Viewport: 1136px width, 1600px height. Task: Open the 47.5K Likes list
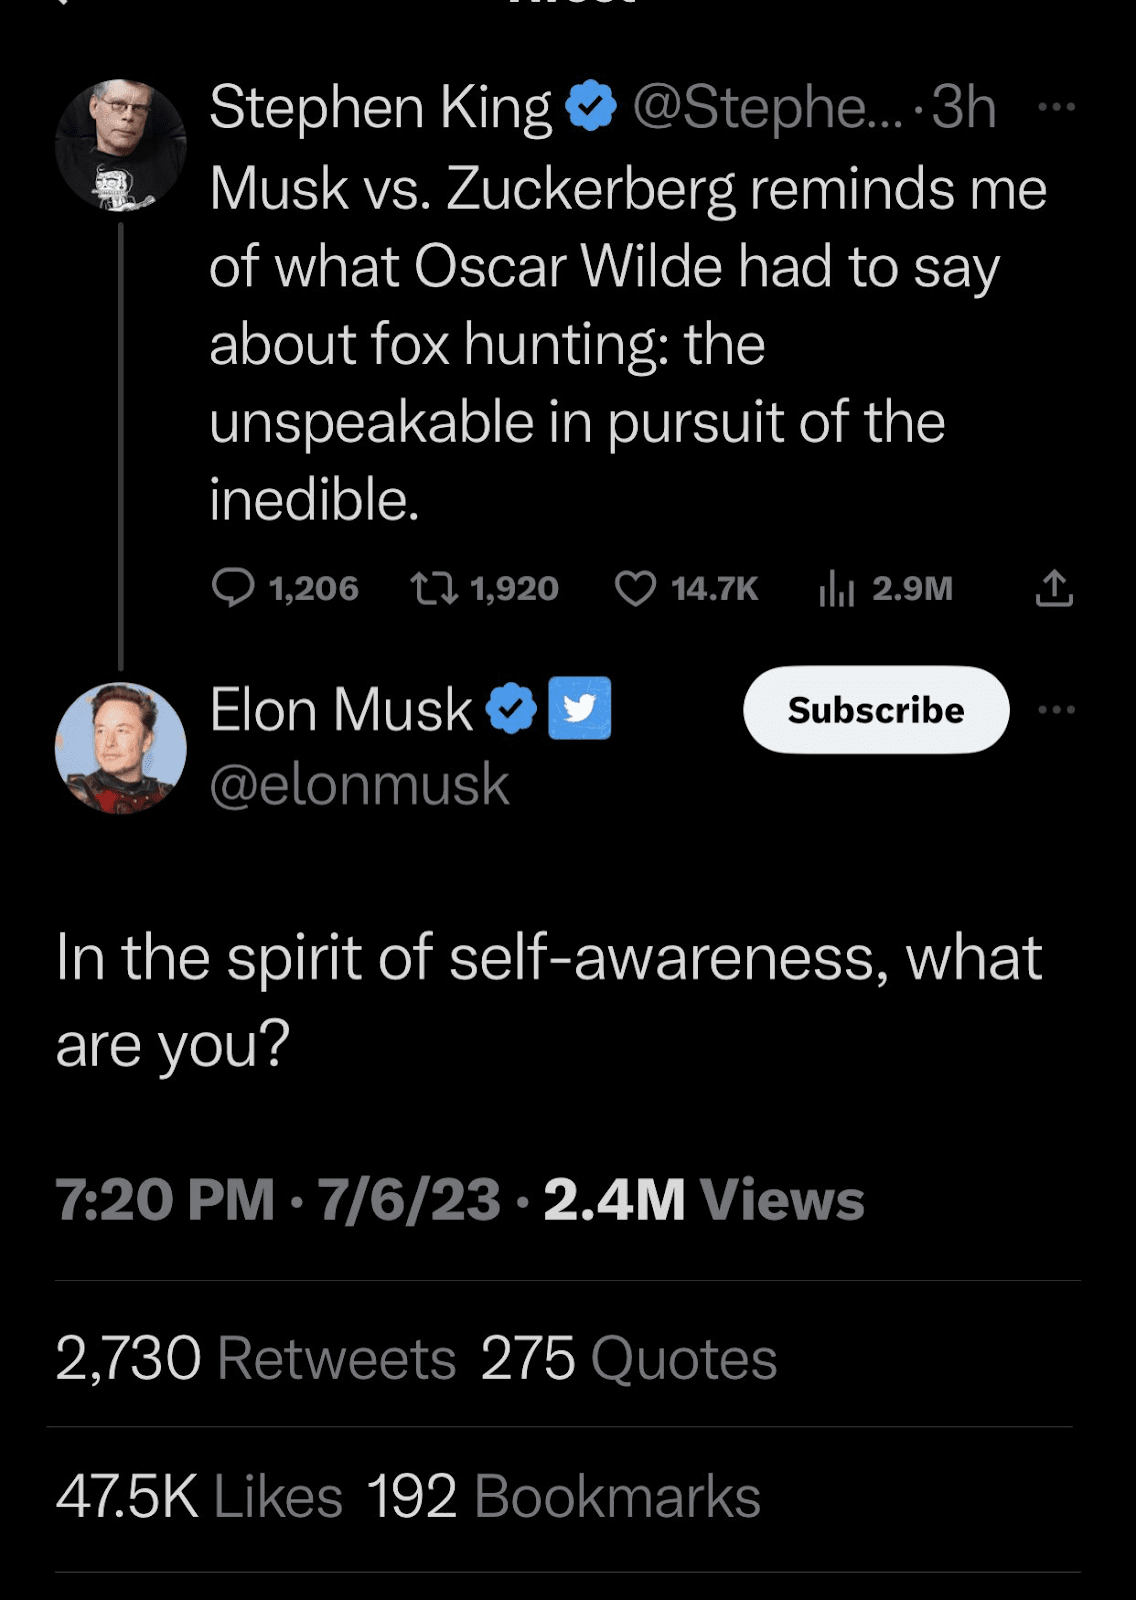(200, 1497)
